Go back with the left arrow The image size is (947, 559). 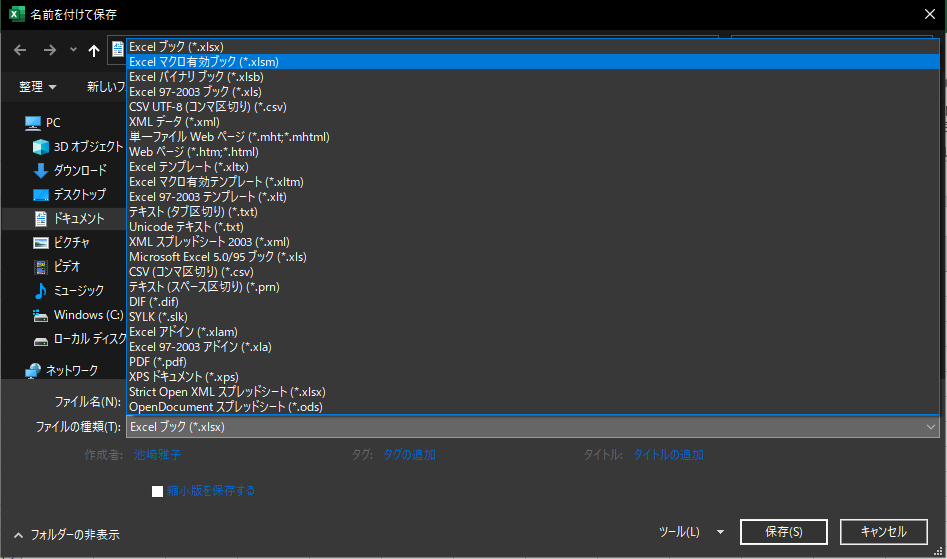click(20, 50)
